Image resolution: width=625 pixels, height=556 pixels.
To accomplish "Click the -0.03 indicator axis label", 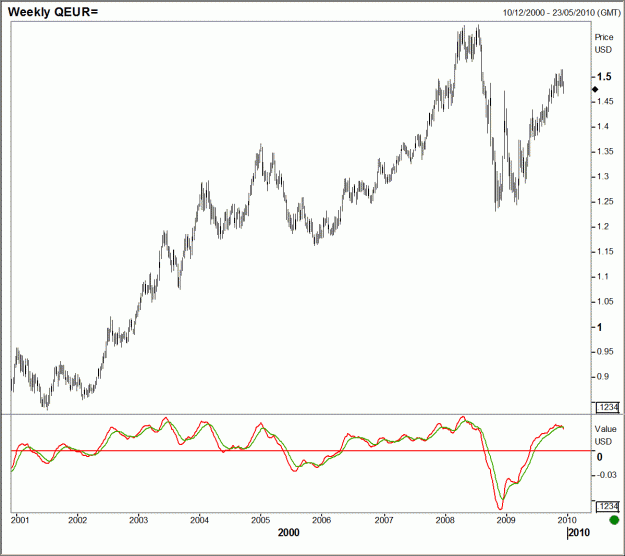I will (x=606, y=475).
